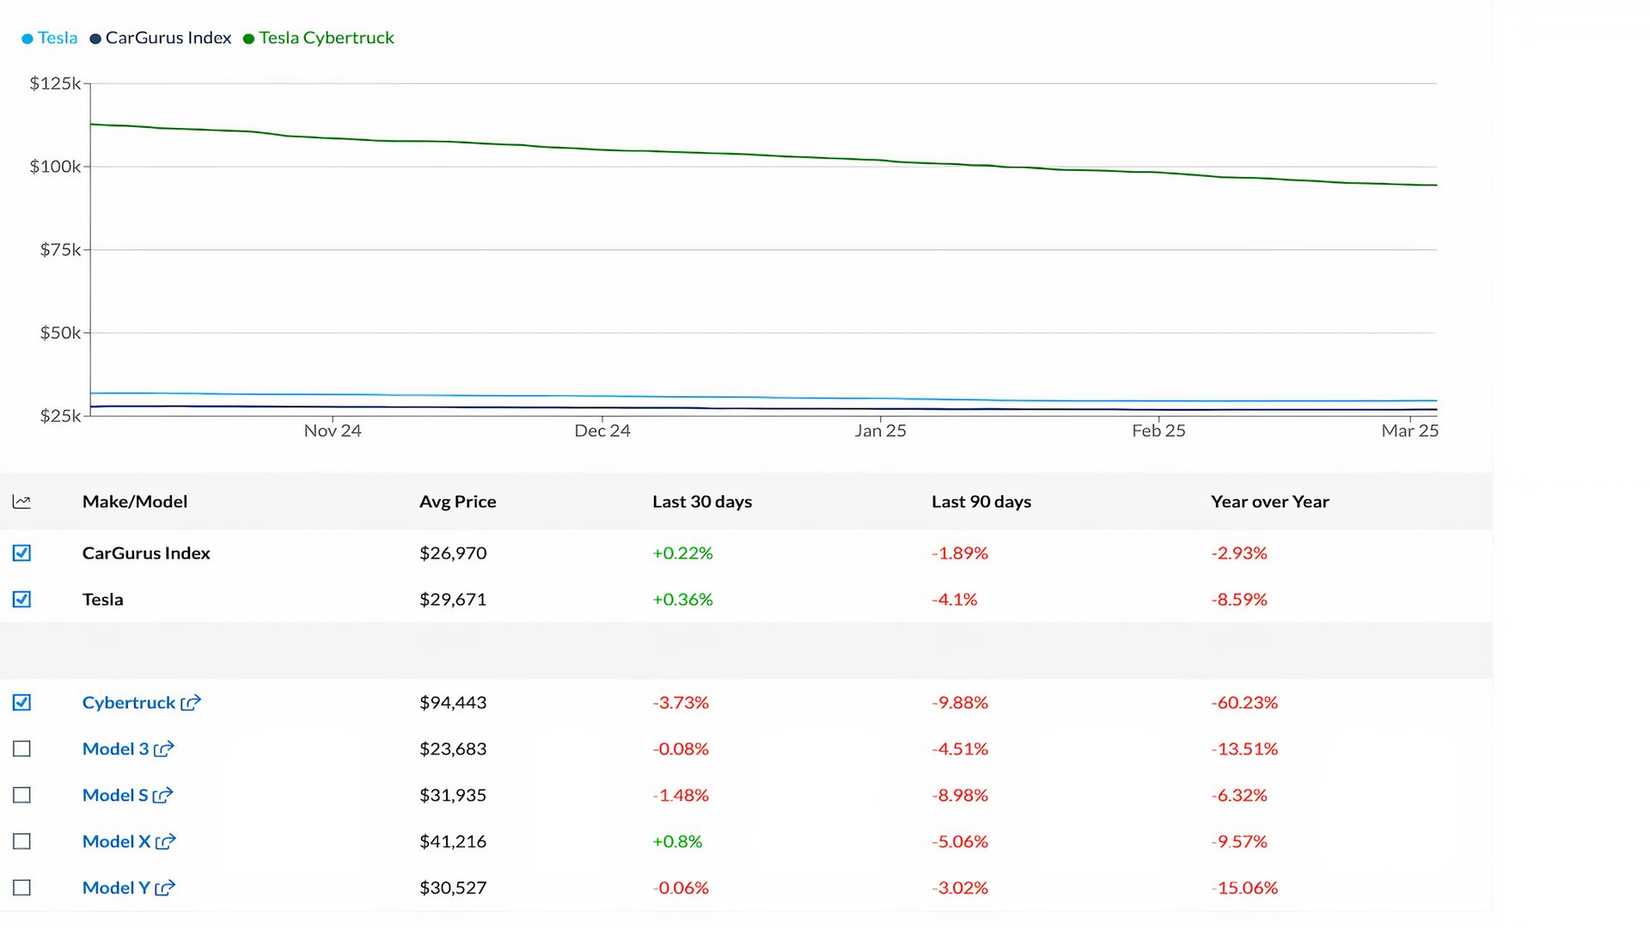Click the $125k y-axis label
1650x928 pixels.
tap(55, 84)
